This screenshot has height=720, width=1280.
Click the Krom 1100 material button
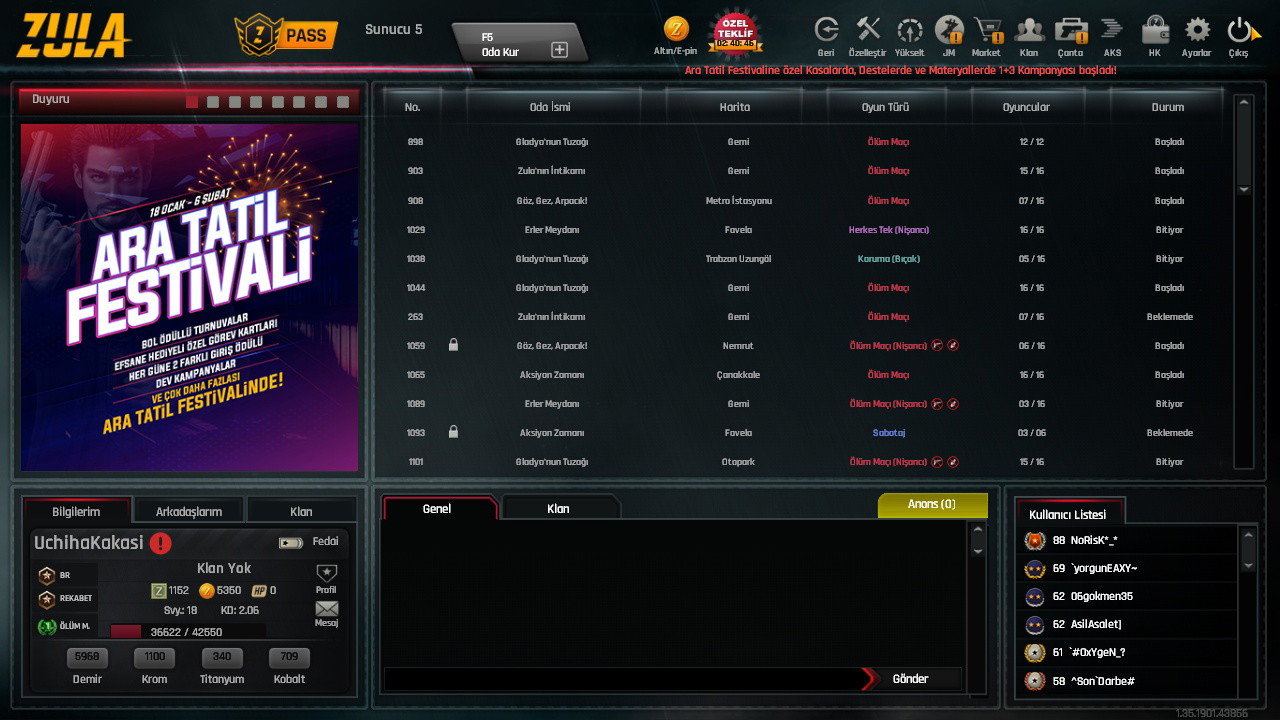click(x=154, y=657)
